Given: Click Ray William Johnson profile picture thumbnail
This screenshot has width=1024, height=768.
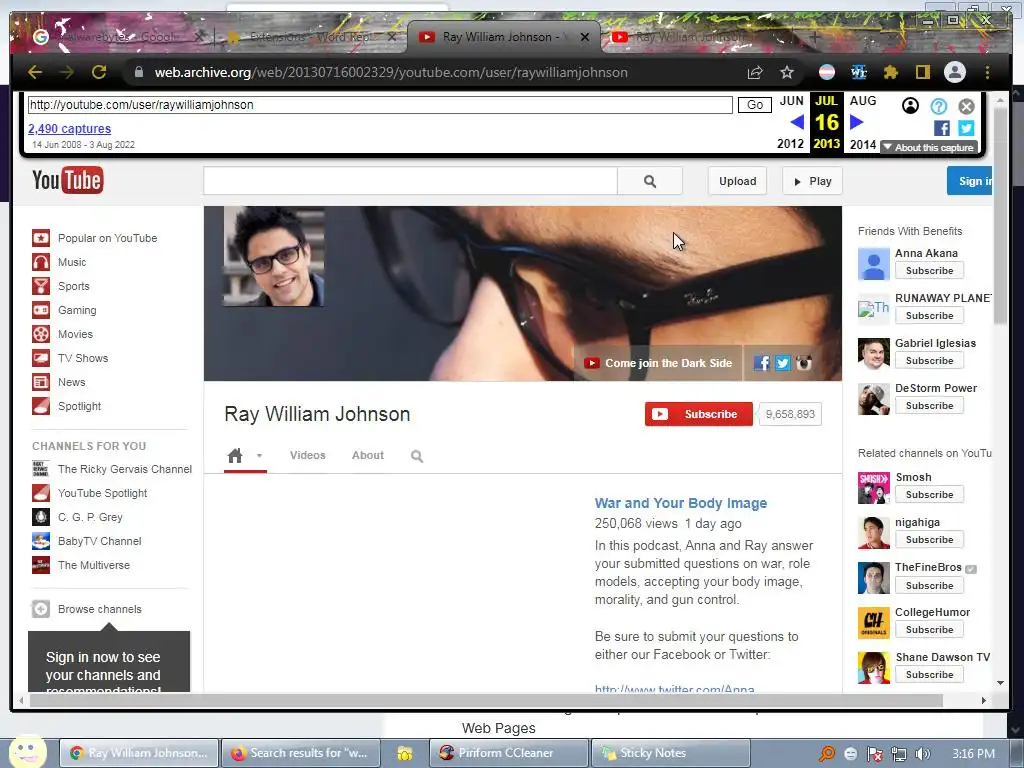Looking at the screenshot, I should pos(274,257).
